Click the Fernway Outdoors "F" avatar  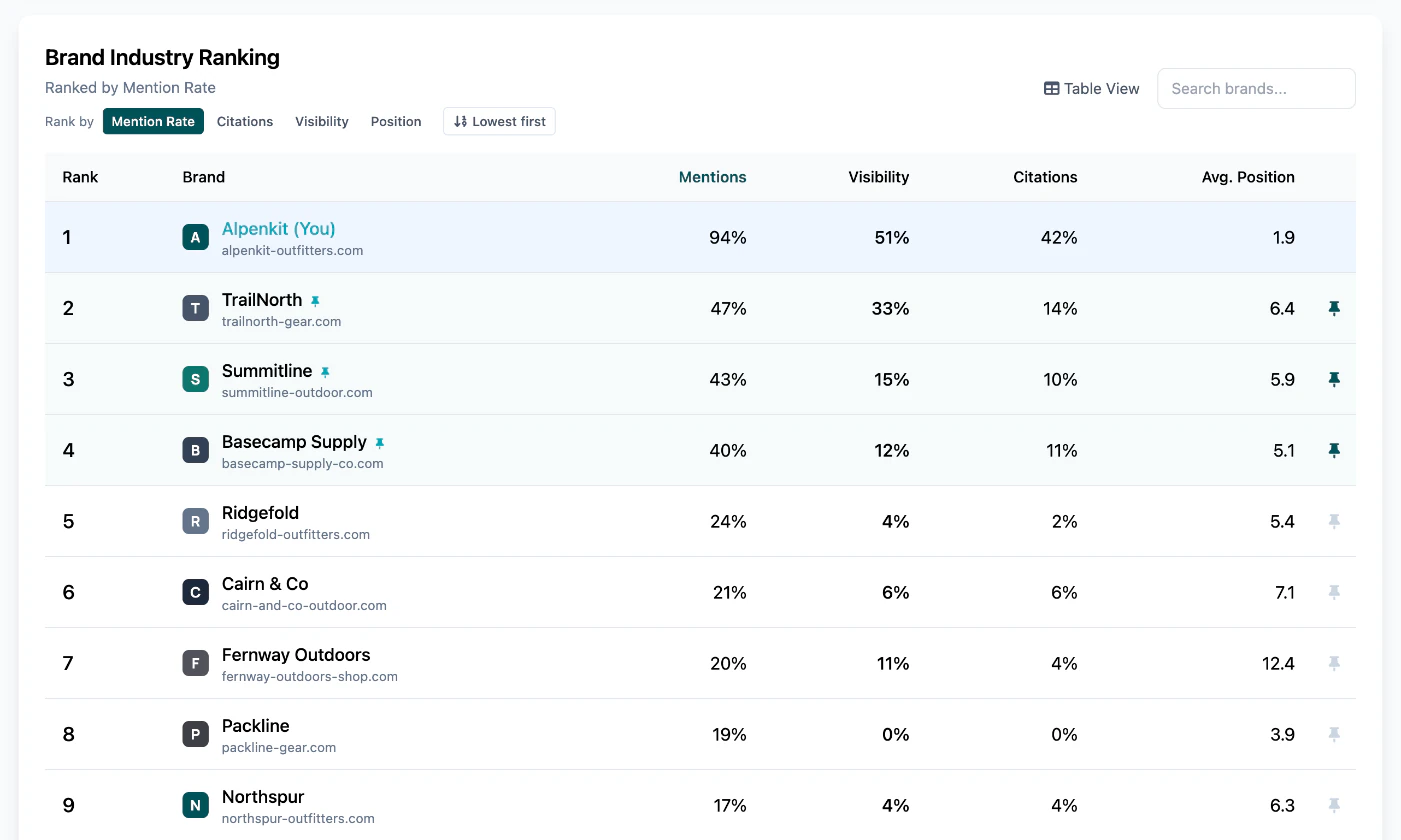pyautogui.click(x=195, y=663)
